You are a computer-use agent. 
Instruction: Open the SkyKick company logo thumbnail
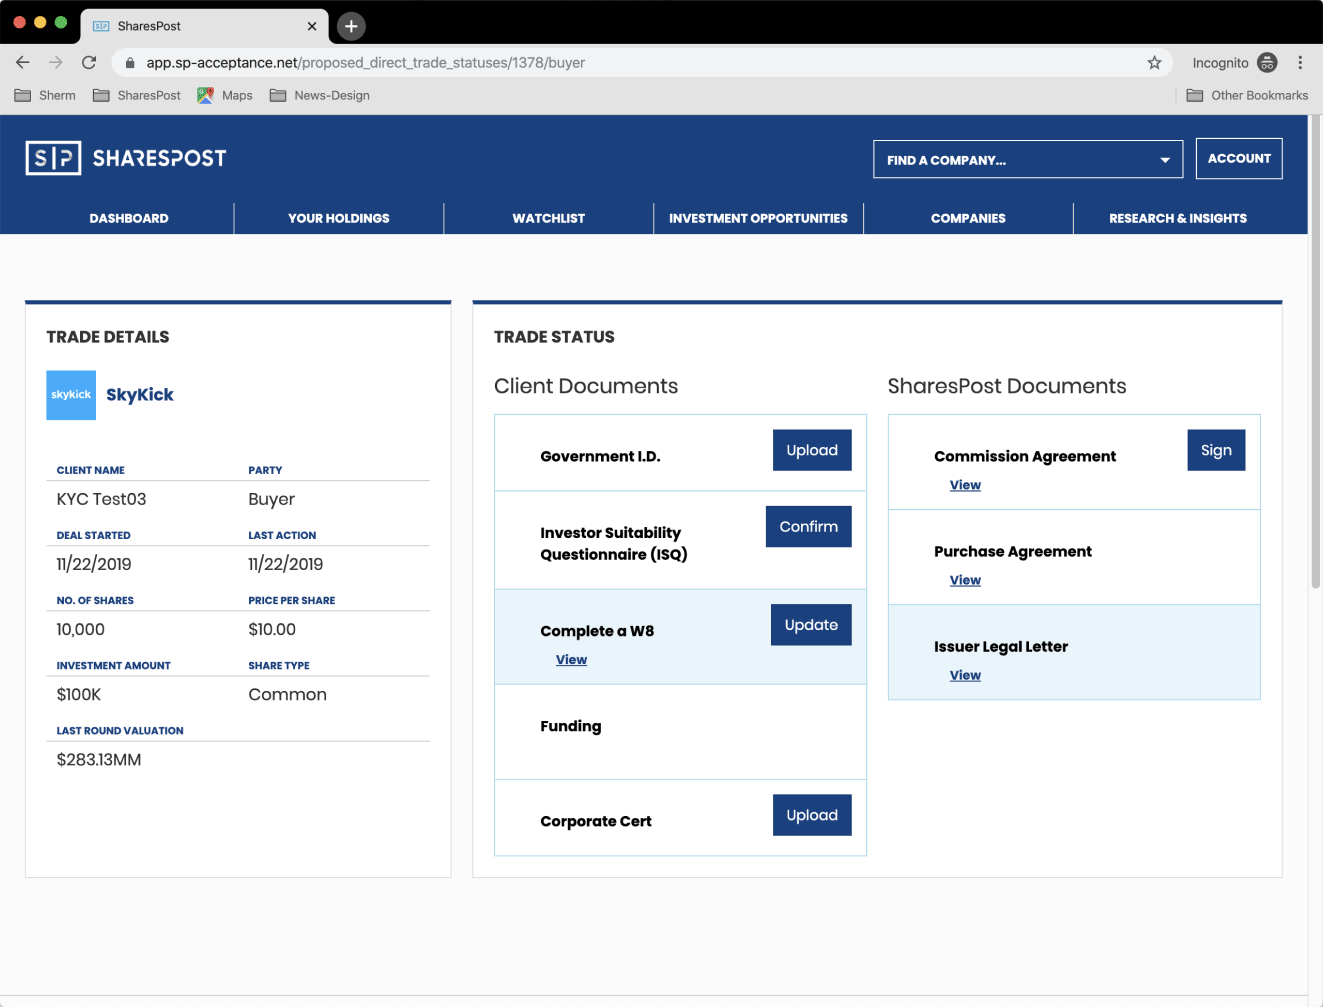[x=70, y=395]
